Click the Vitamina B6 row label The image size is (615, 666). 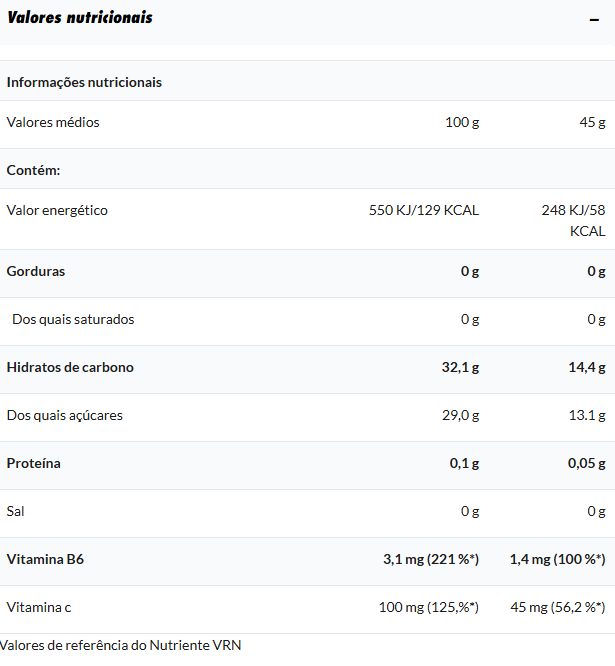[x=45, y=559]
